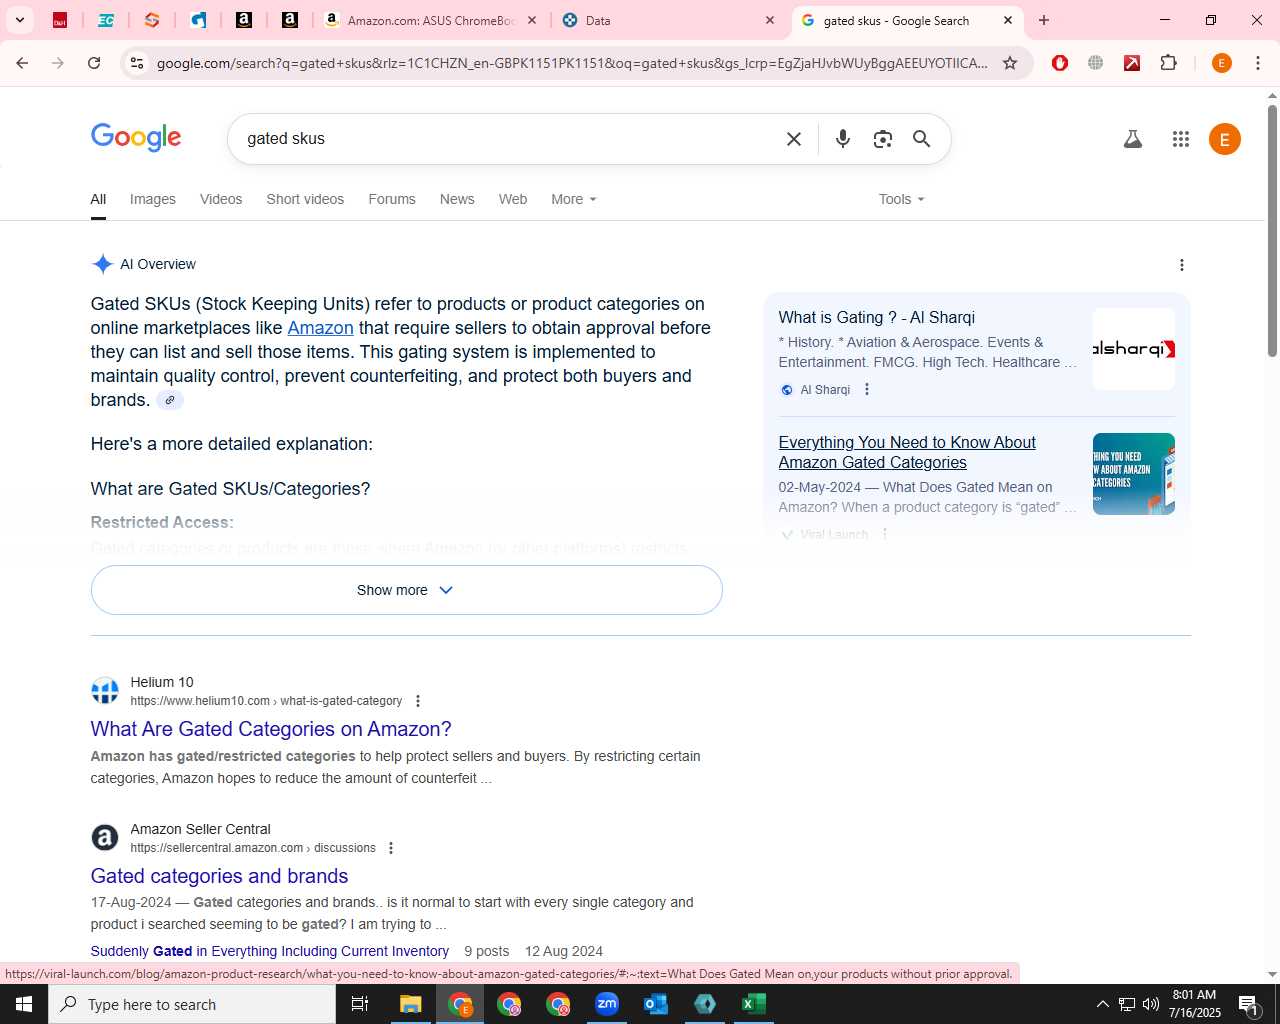Open 'Everything You Need to Know About Amazon Gated Categories'
Image resolution: width=1280 pixels, height=1024 pixels.
click(x=907, y=452)
